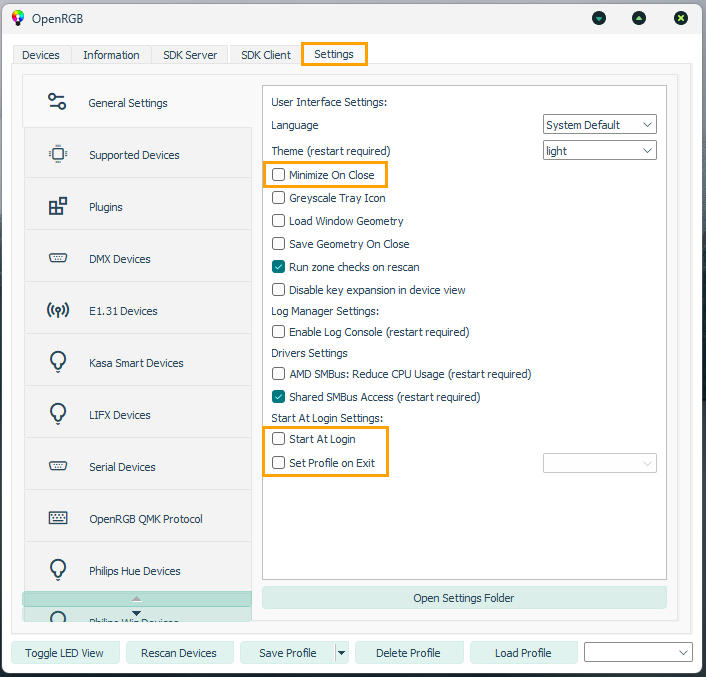Select the Settings tab
The width and height of the screenshot is (706, 677).
334,54
